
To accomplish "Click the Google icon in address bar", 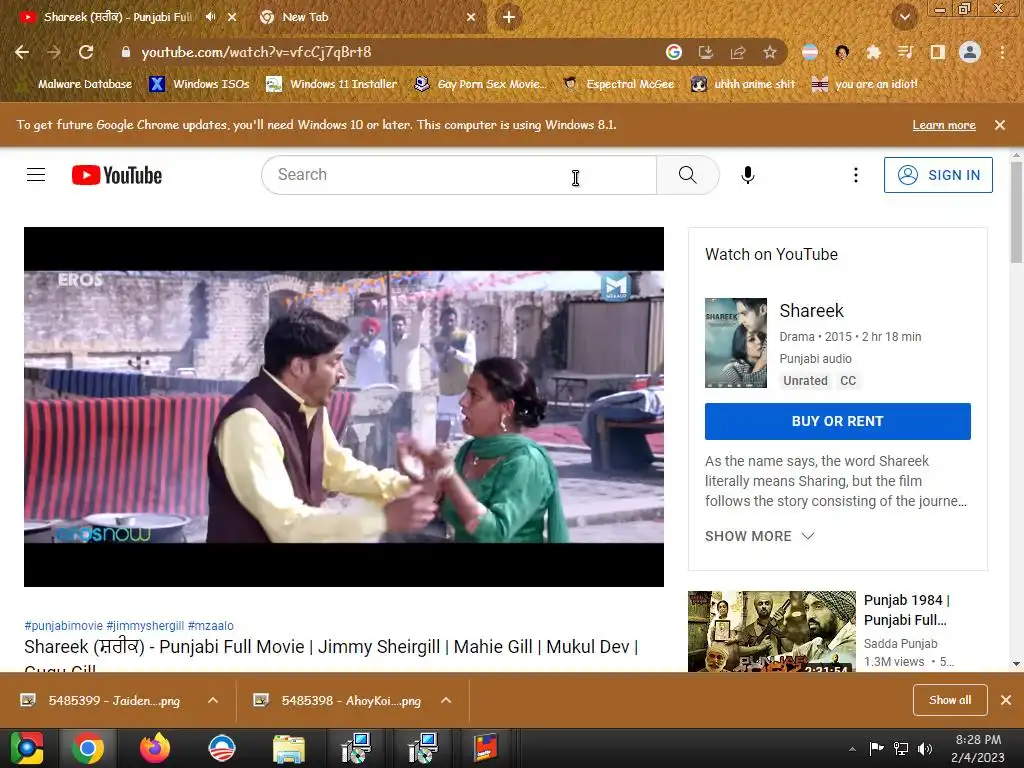I will pyautogui.click(x=674, y=52).
